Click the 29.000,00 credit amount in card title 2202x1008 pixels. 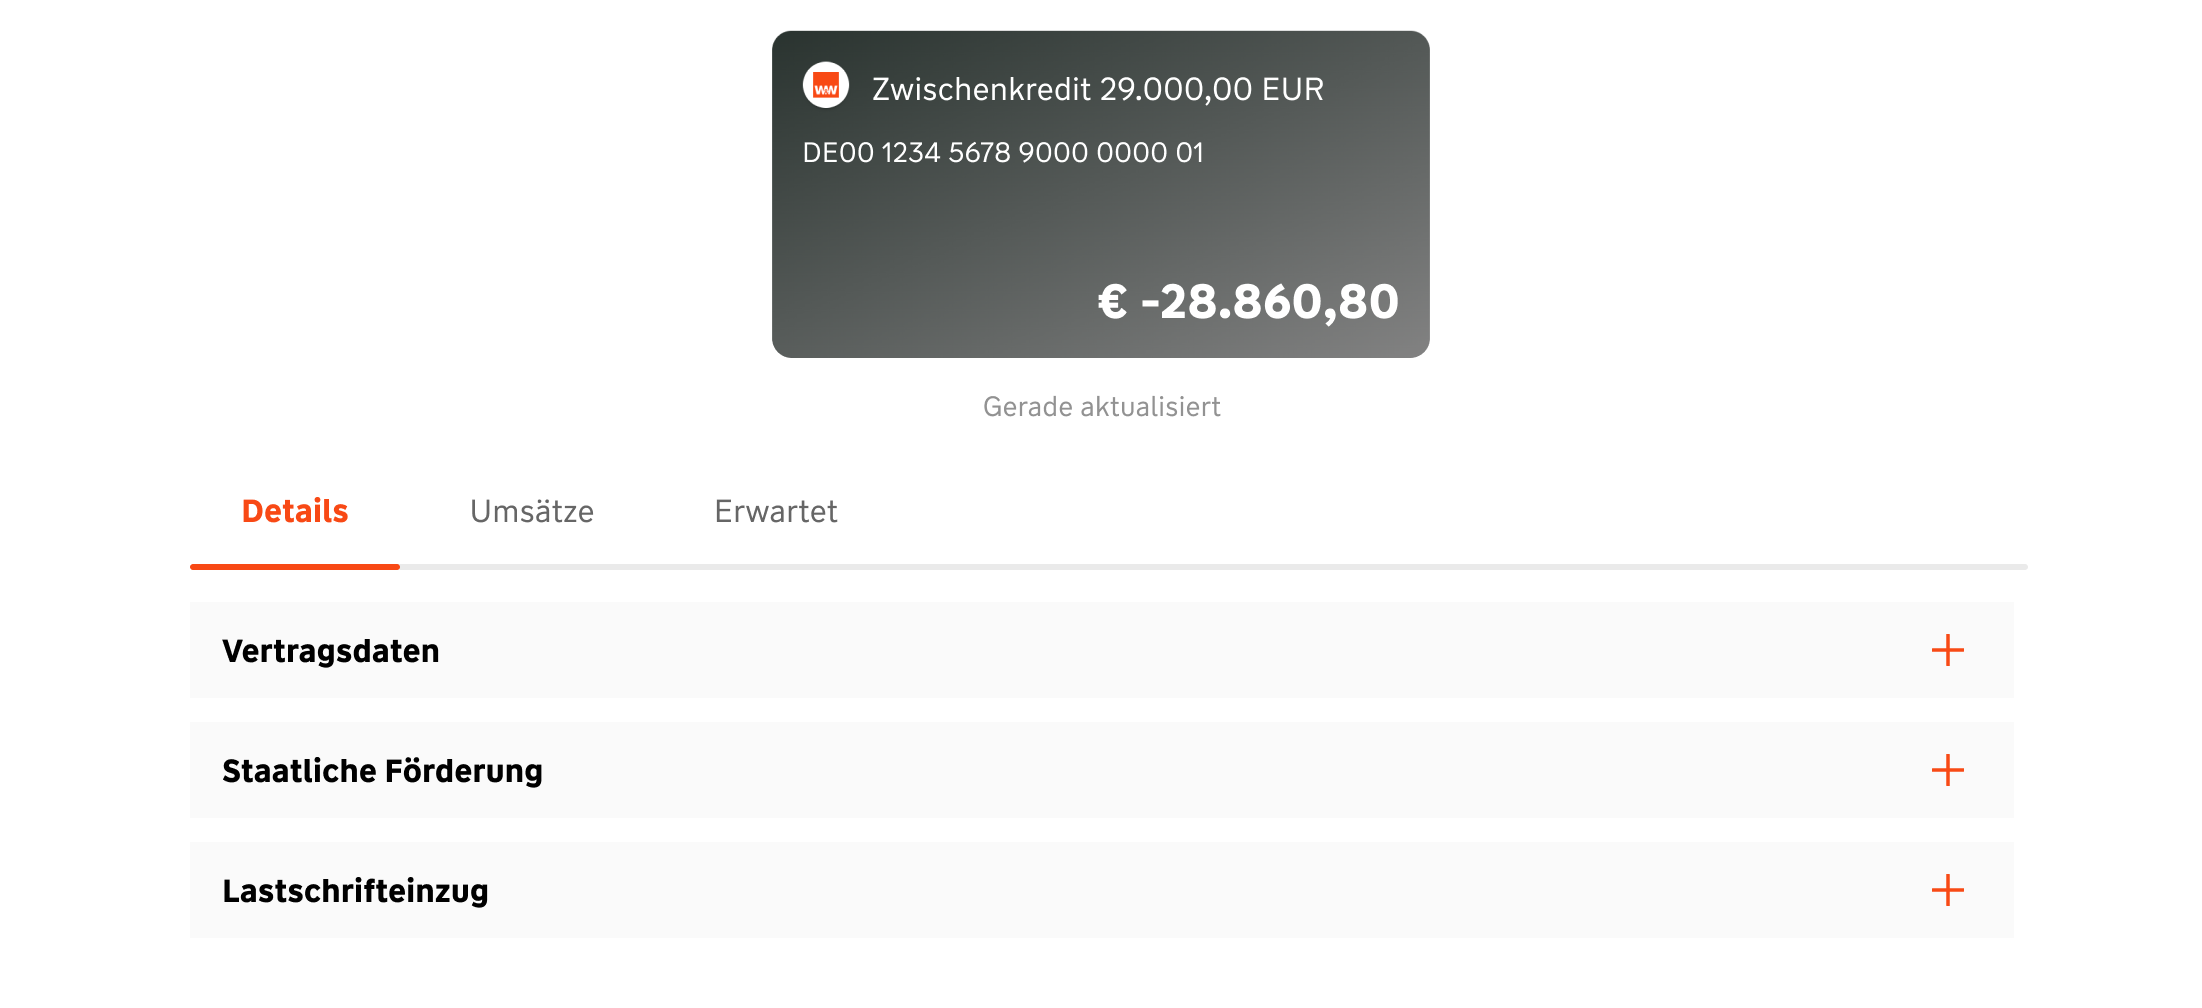pos(1176,90)
